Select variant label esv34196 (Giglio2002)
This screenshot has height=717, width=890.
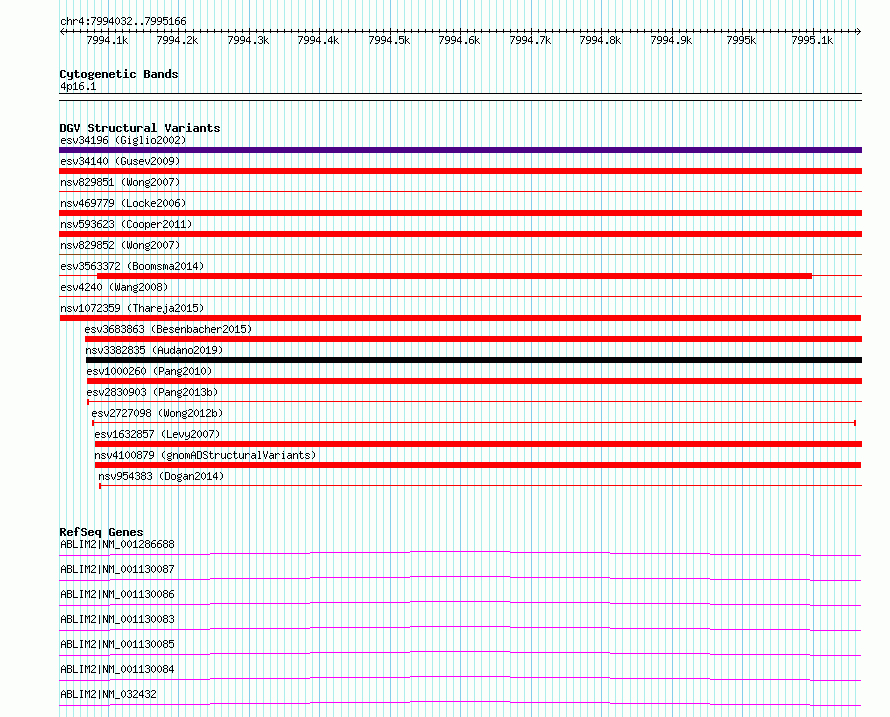[123, 140]
